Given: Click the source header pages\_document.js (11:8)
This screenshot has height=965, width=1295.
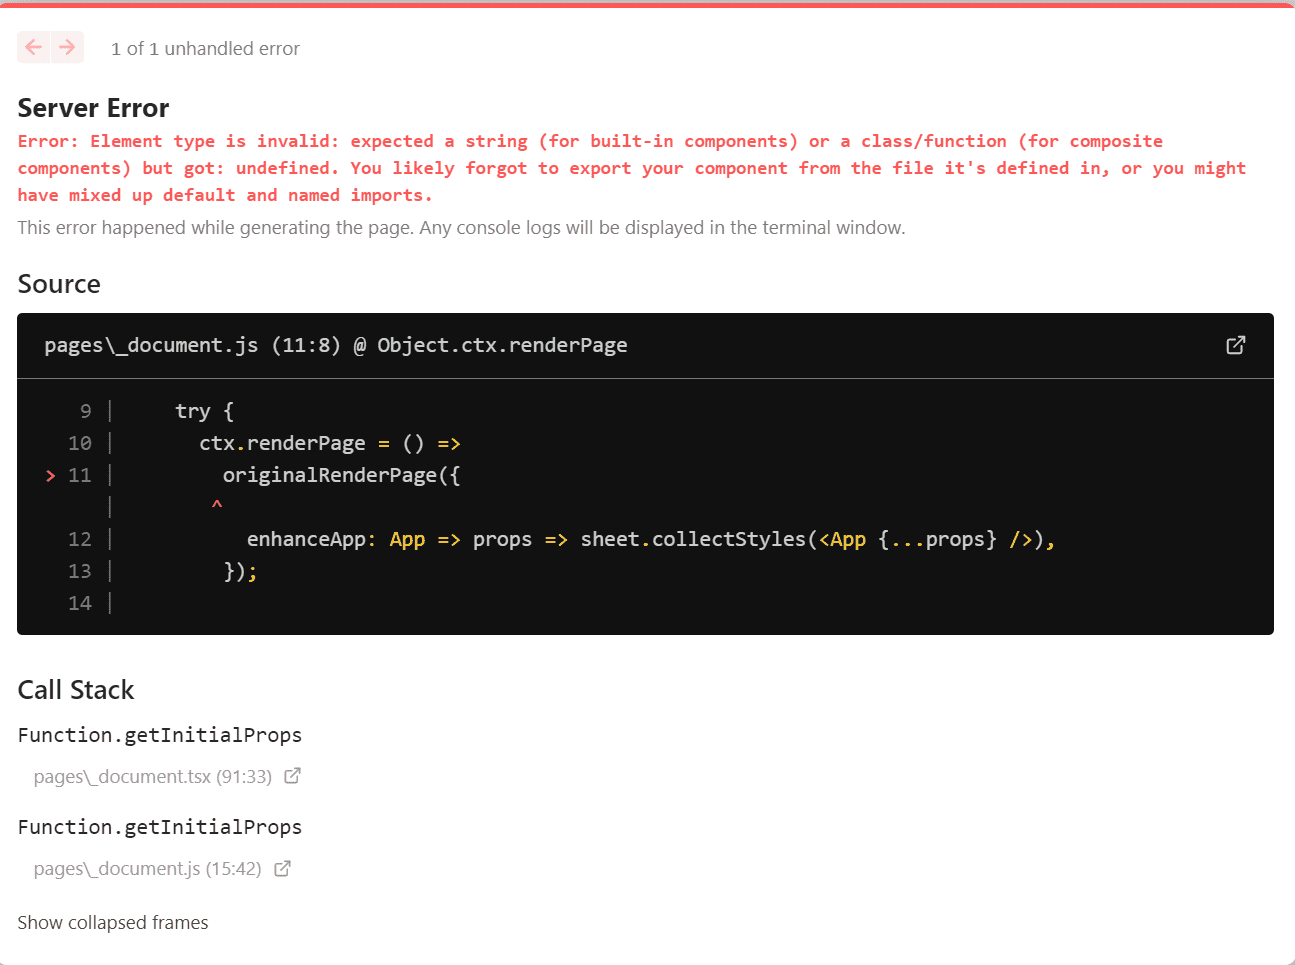Looking at the screenshot, I should pyautogui.click(x=335, y=345).
